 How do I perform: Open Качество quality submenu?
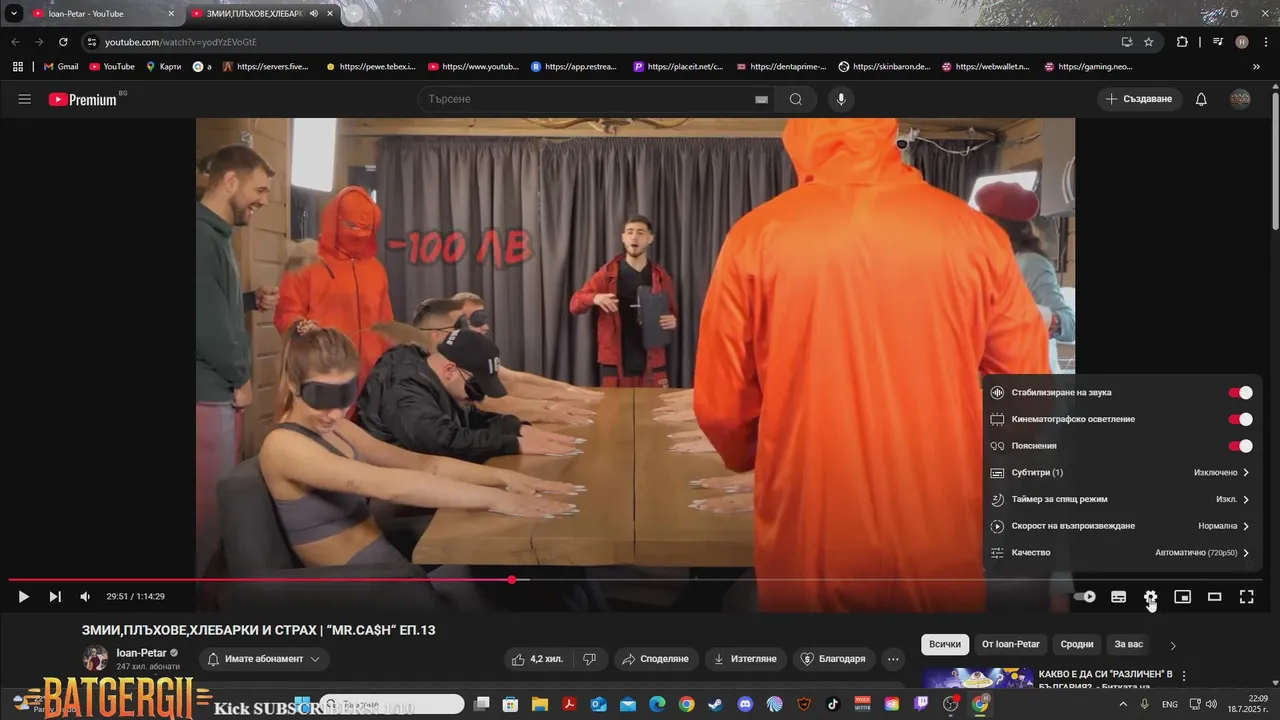(1122, 552)
